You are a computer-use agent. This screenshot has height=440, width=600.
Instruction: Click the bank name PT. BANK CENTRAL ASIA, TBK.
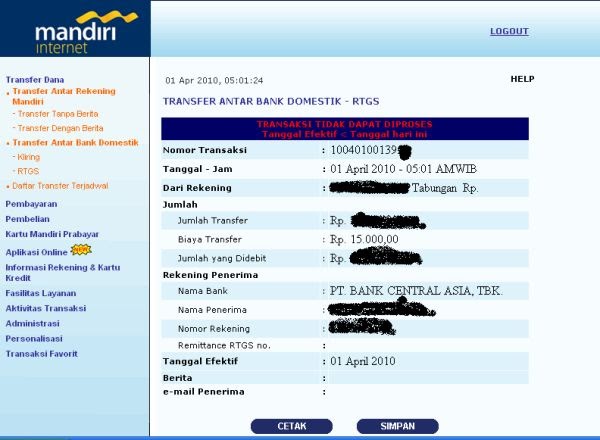[416, 291]
